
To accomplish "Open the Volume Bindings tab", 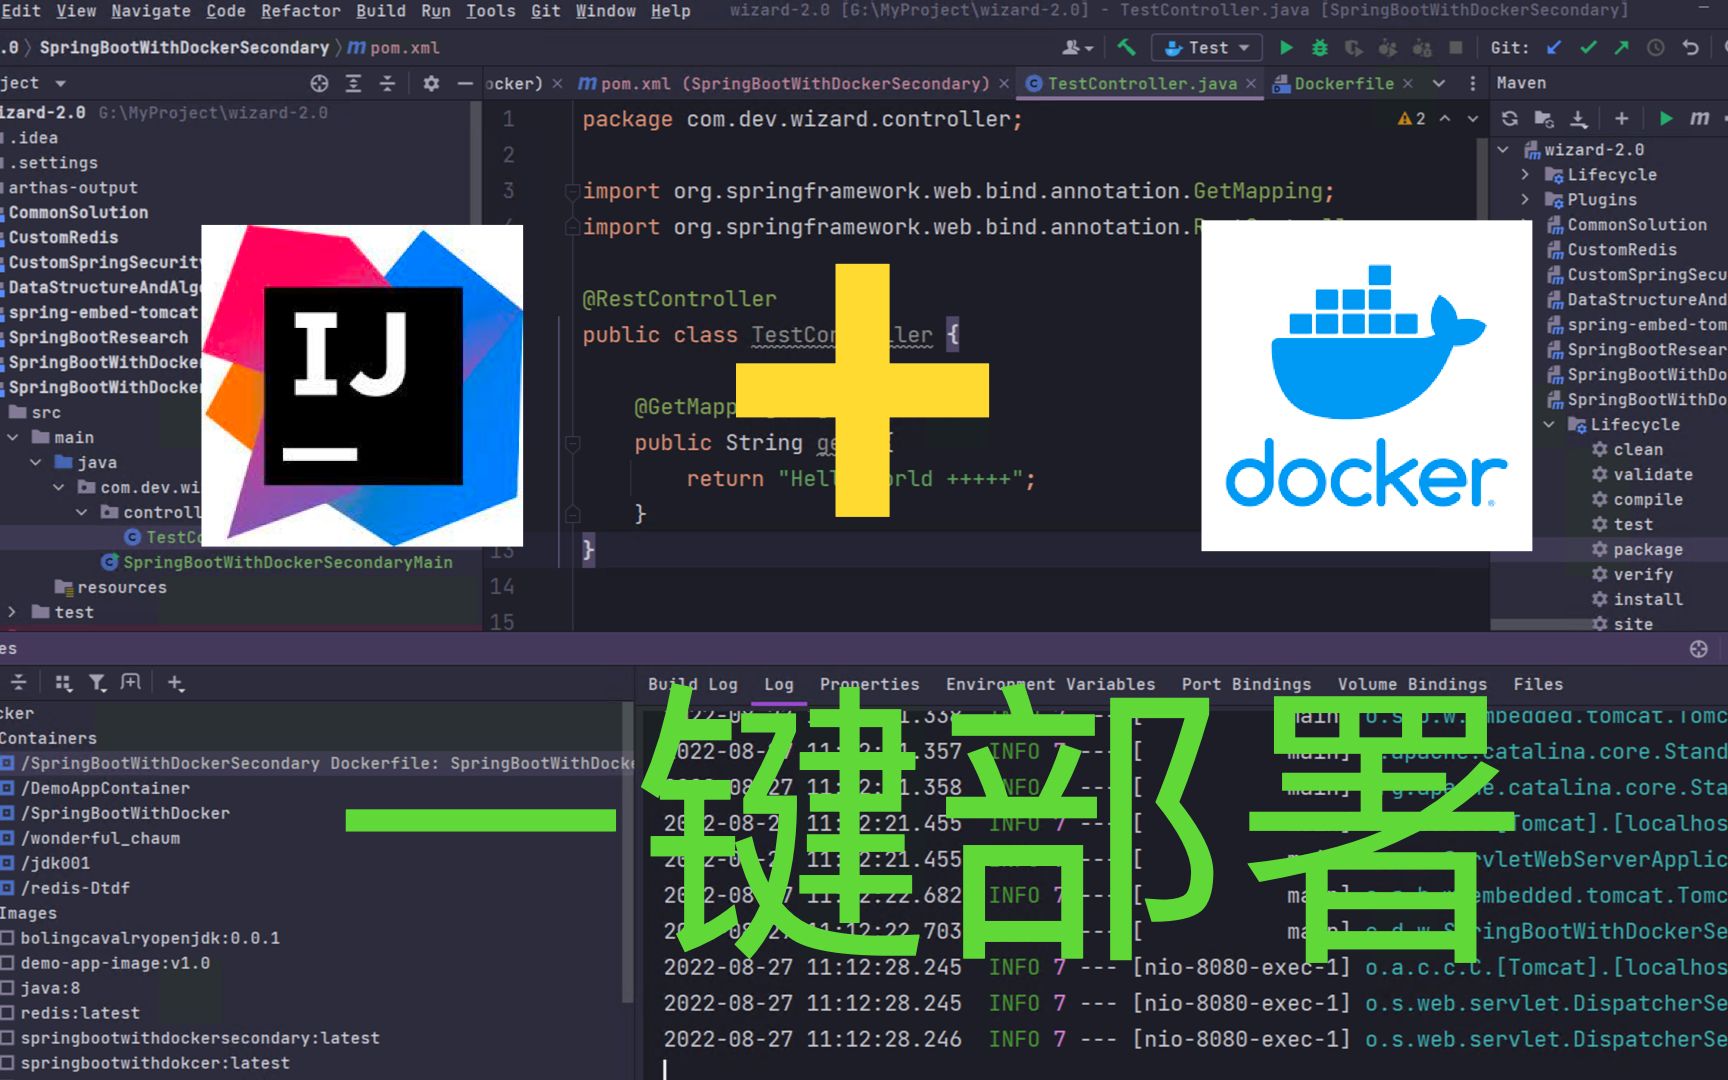I will [1412, 684].
